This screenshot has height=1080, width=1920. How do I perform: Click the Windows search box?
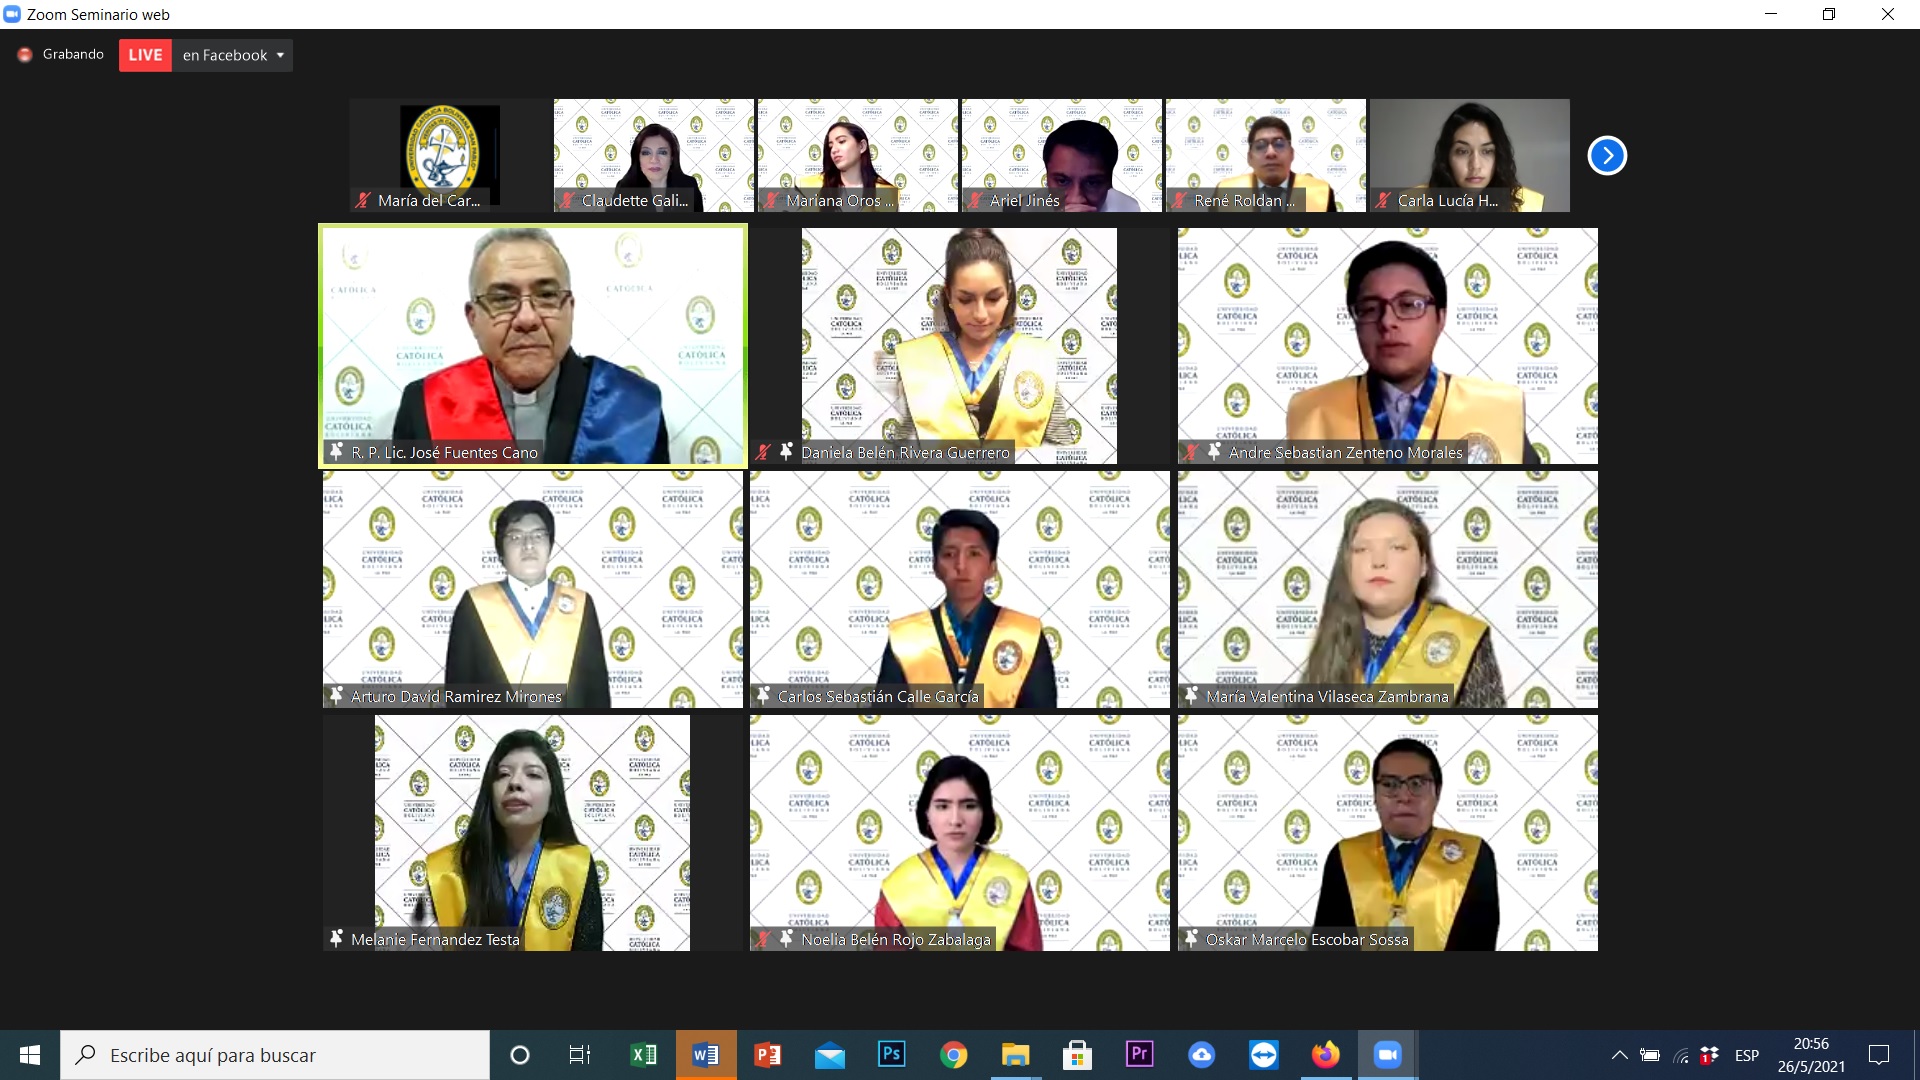[x=275, y=1055]
